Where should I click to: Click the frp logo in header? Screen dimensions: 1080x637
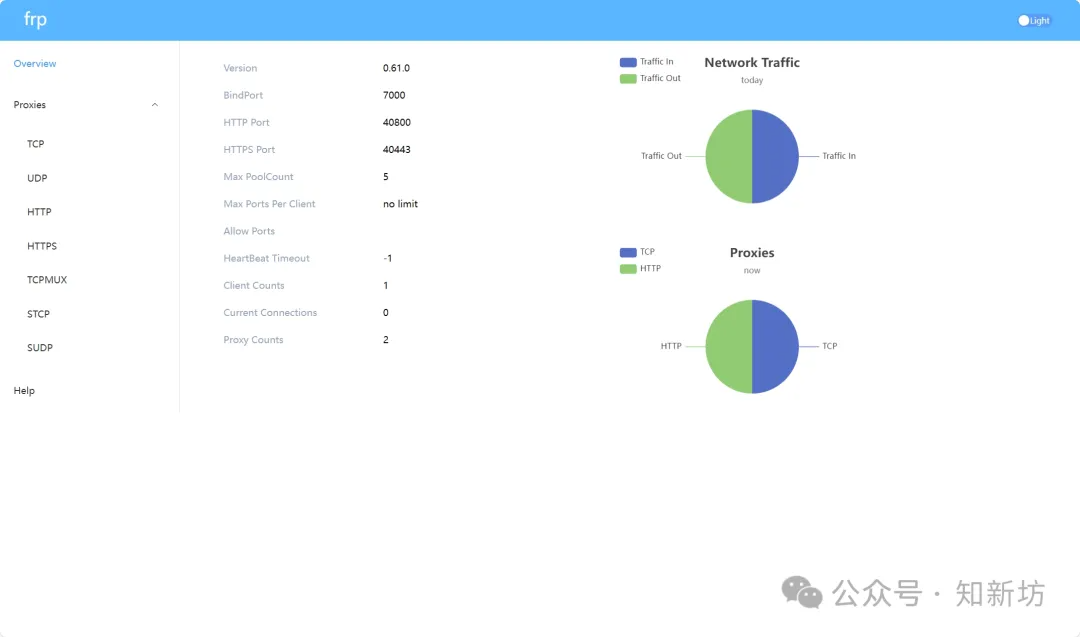[35, 19]
